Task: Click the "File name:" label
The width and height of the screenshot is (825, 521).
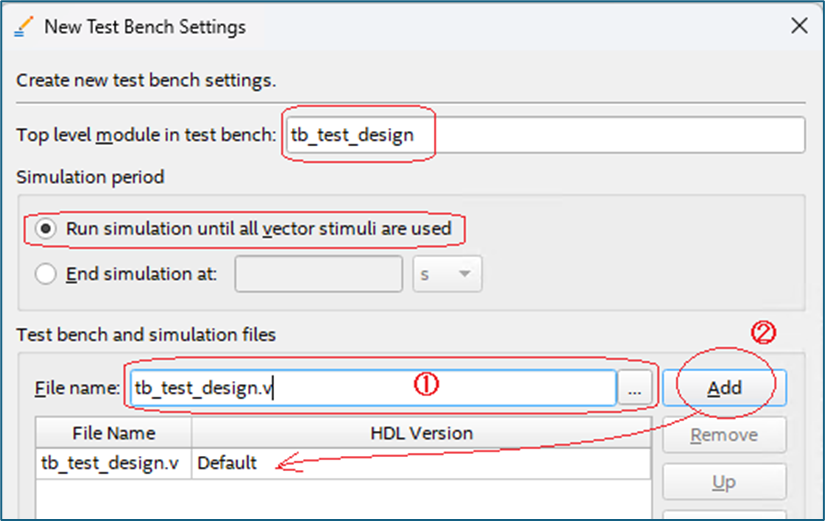Action: click(x=77, y=388)
